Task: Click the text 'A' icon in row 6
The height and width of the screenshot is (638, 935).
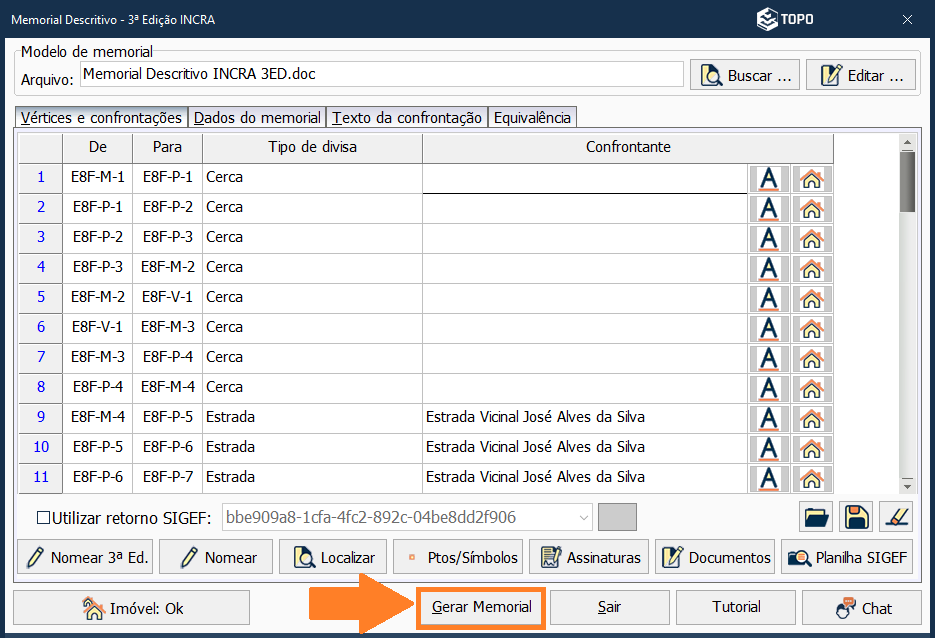Action: [x=769, y=329]
